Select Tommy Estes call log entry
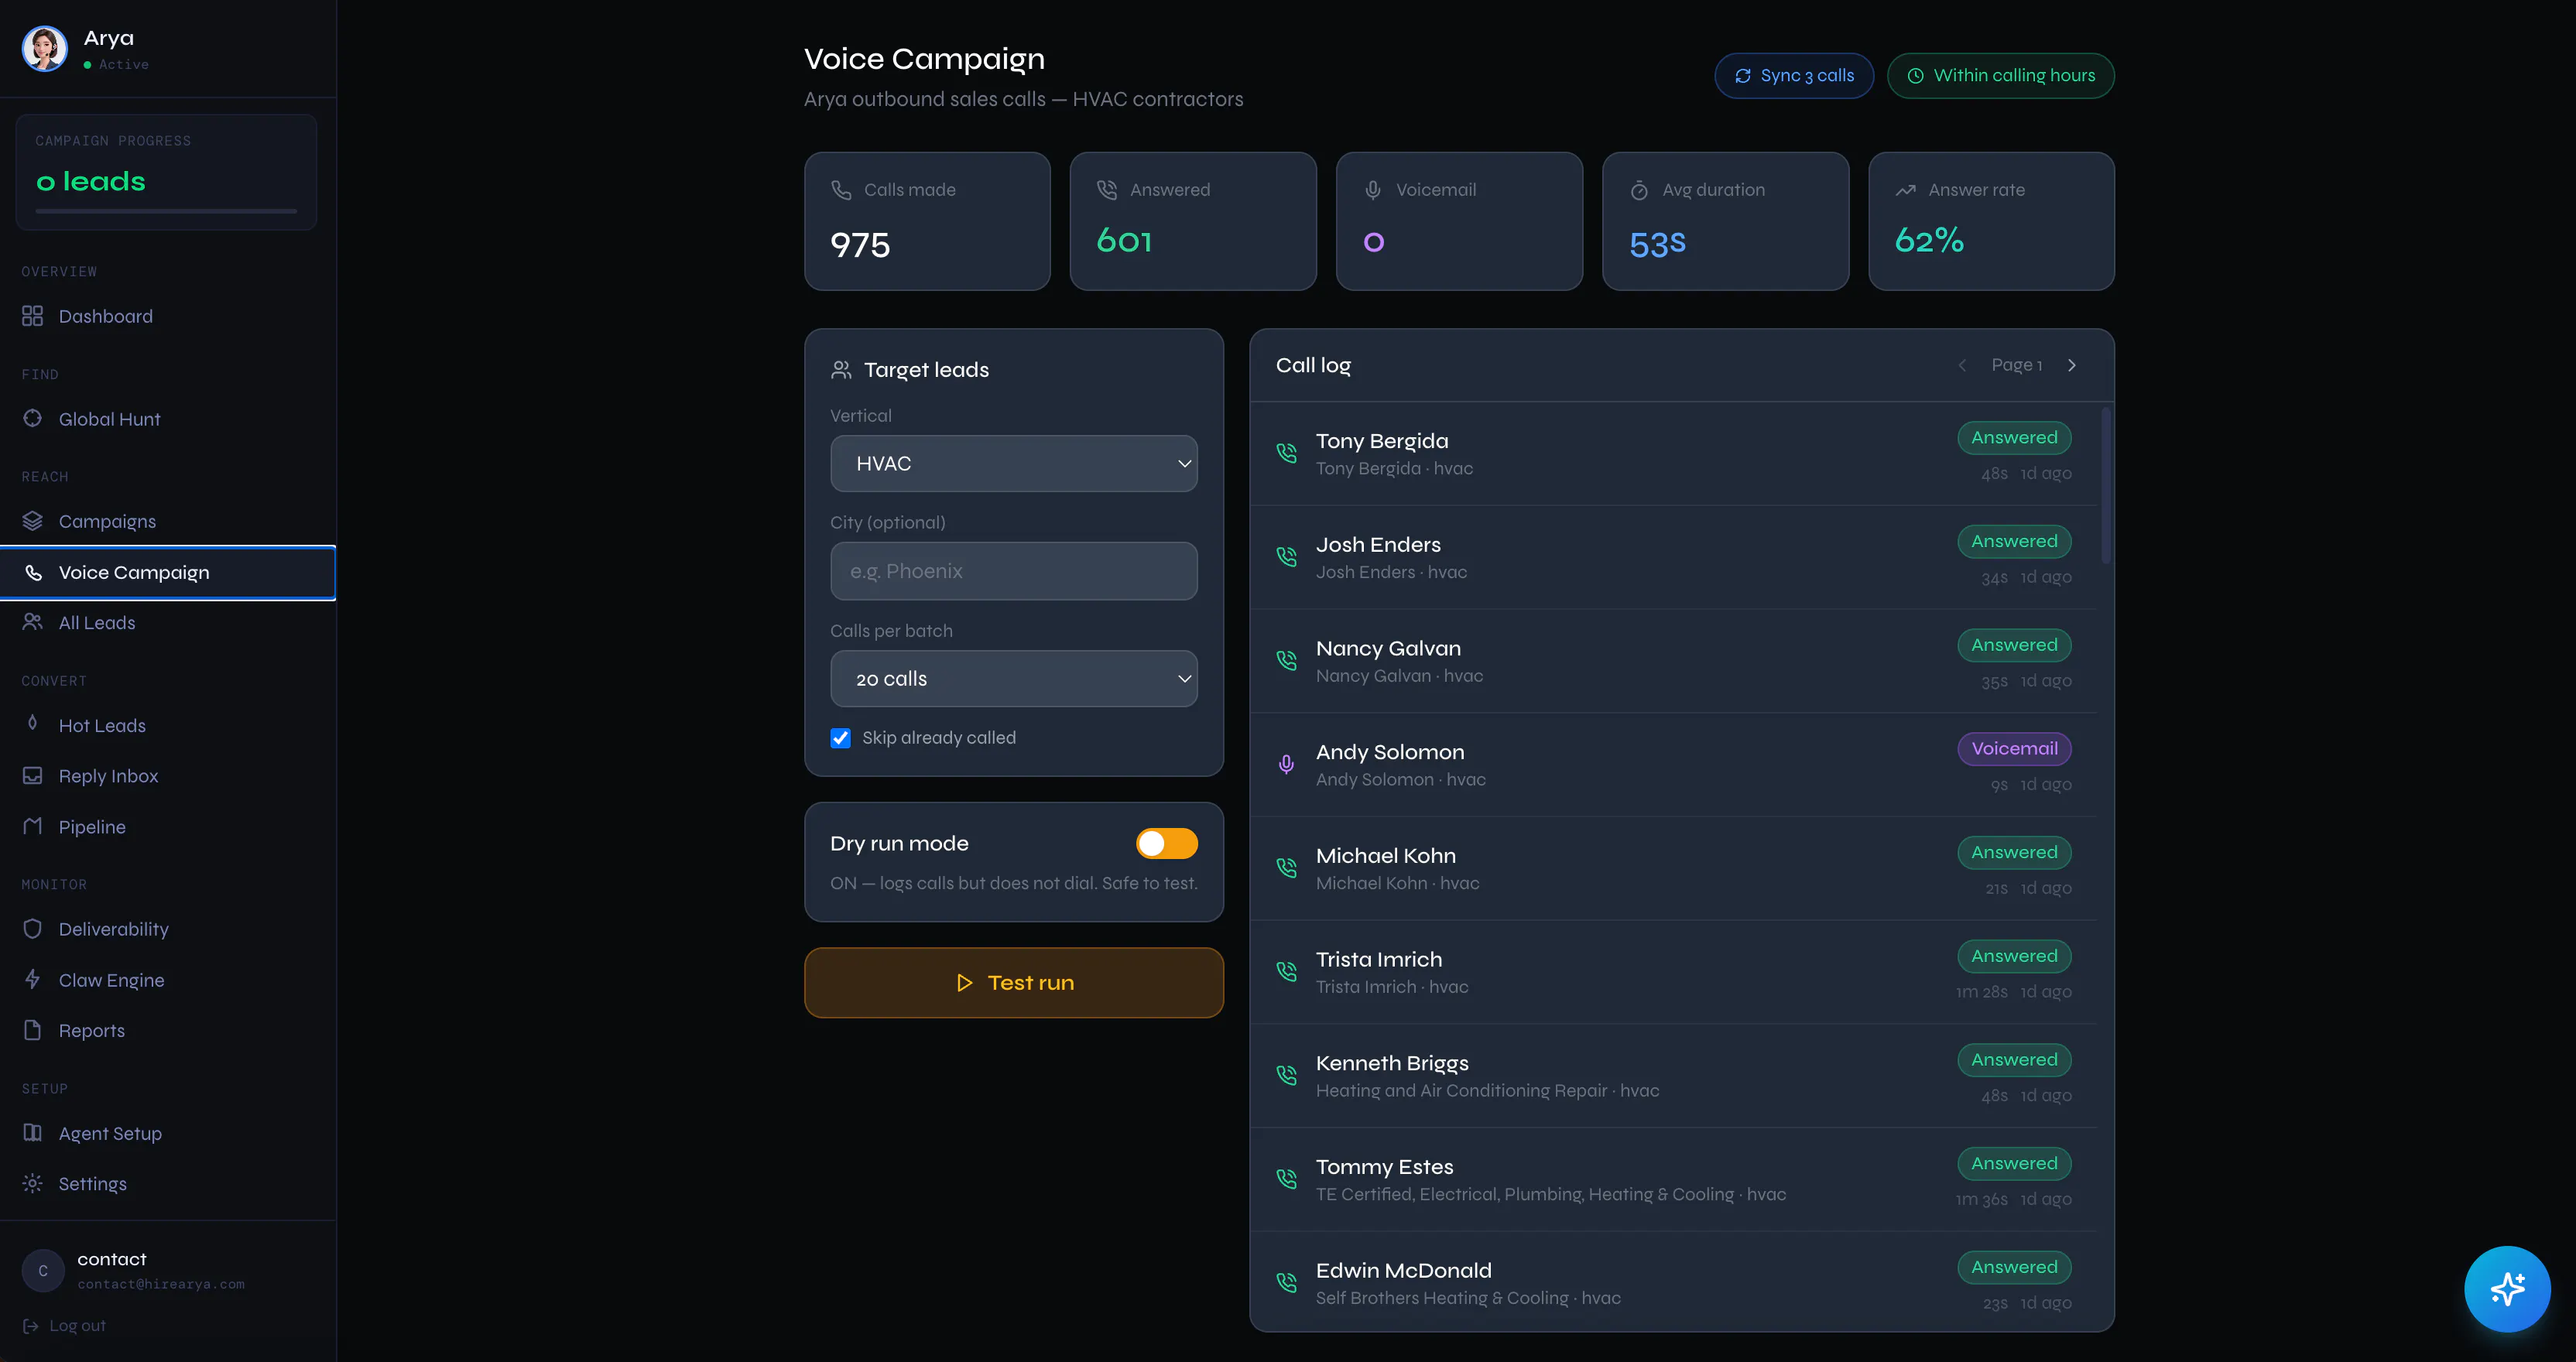 (x=1674, y=1180)
